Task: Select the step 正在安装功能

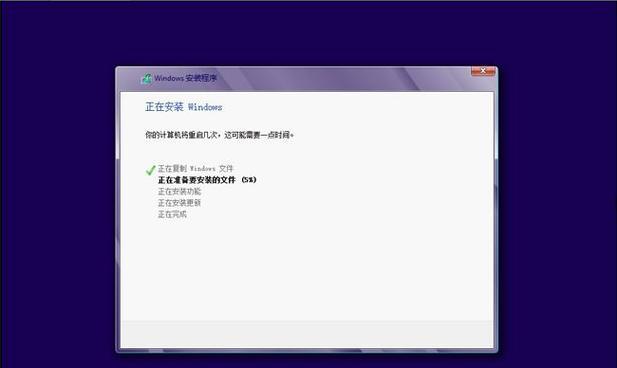Action: 179,191
